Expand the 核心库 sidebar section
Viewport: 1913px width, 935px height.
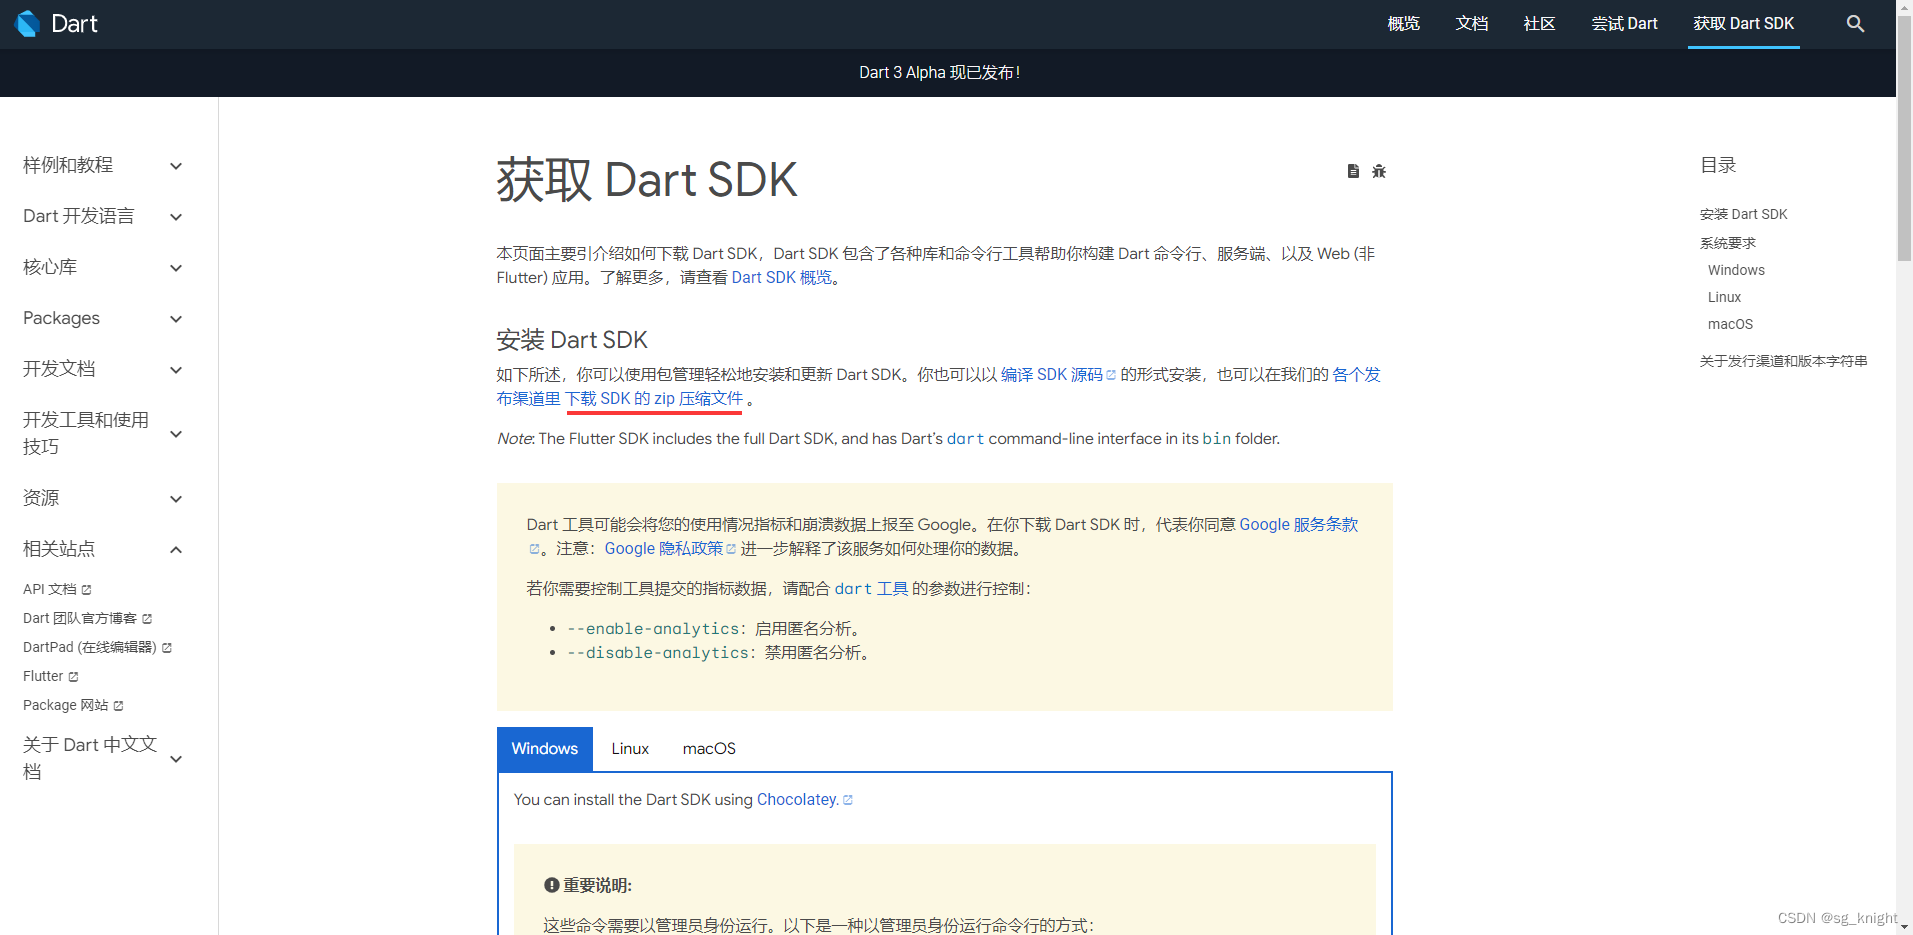pyautogui.click(x=175, y=268)
